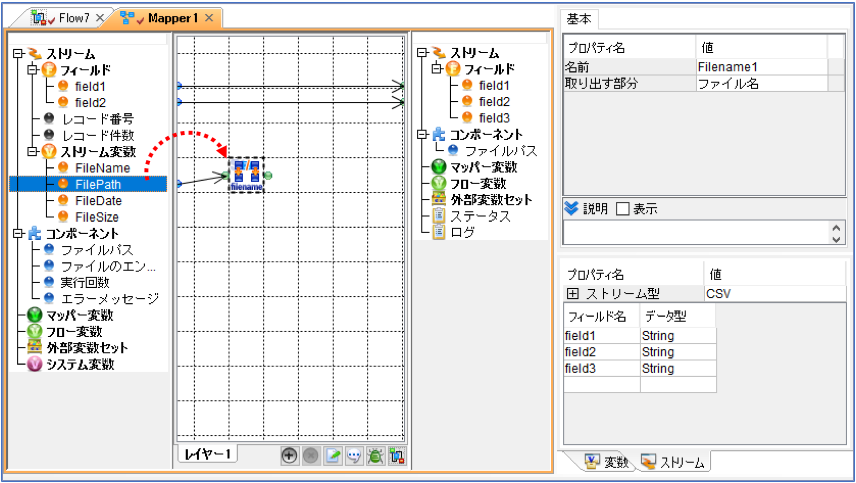The width and height of the screenshot is (856, 483).
Task: Collapse the input ストリーム root node
Action: click(18, 53)
